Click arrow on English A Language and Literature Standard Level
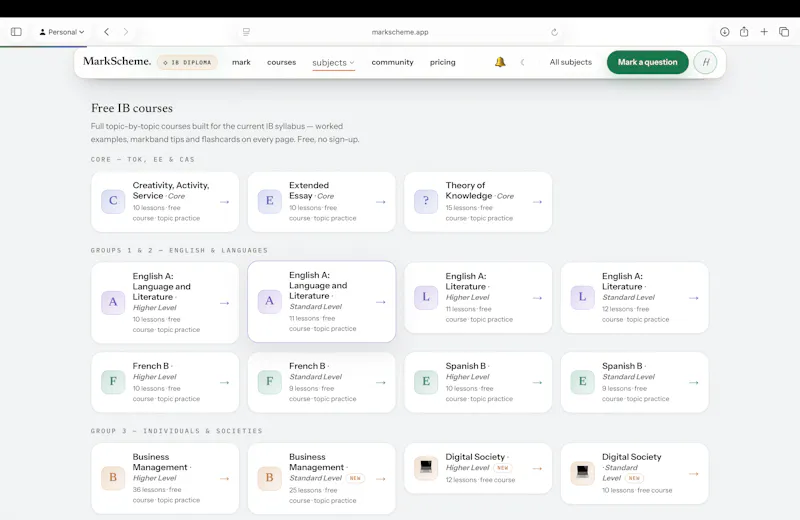The height and width of the screenshot is (520, 800). (x=381, y=302)
